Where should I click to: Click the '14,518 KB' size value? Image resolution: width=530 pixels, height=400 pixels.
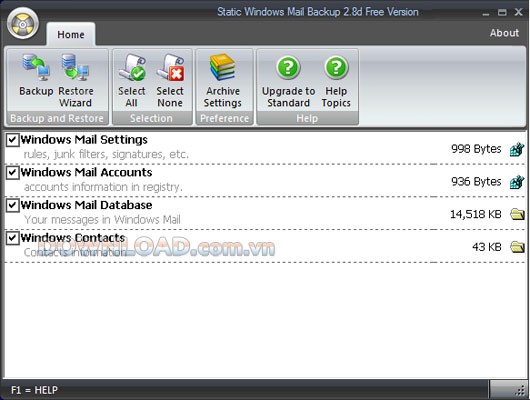point(476,214)
